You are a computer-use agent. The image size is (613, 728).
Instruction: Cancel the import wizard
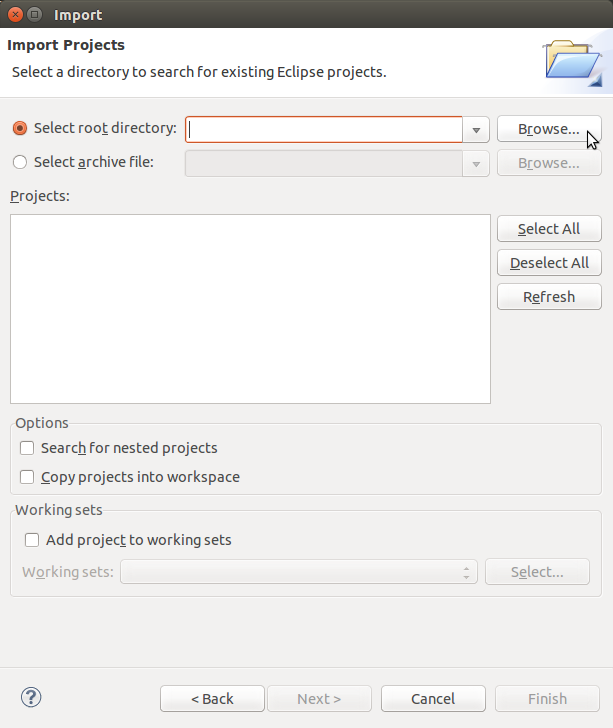pos(433,698)
